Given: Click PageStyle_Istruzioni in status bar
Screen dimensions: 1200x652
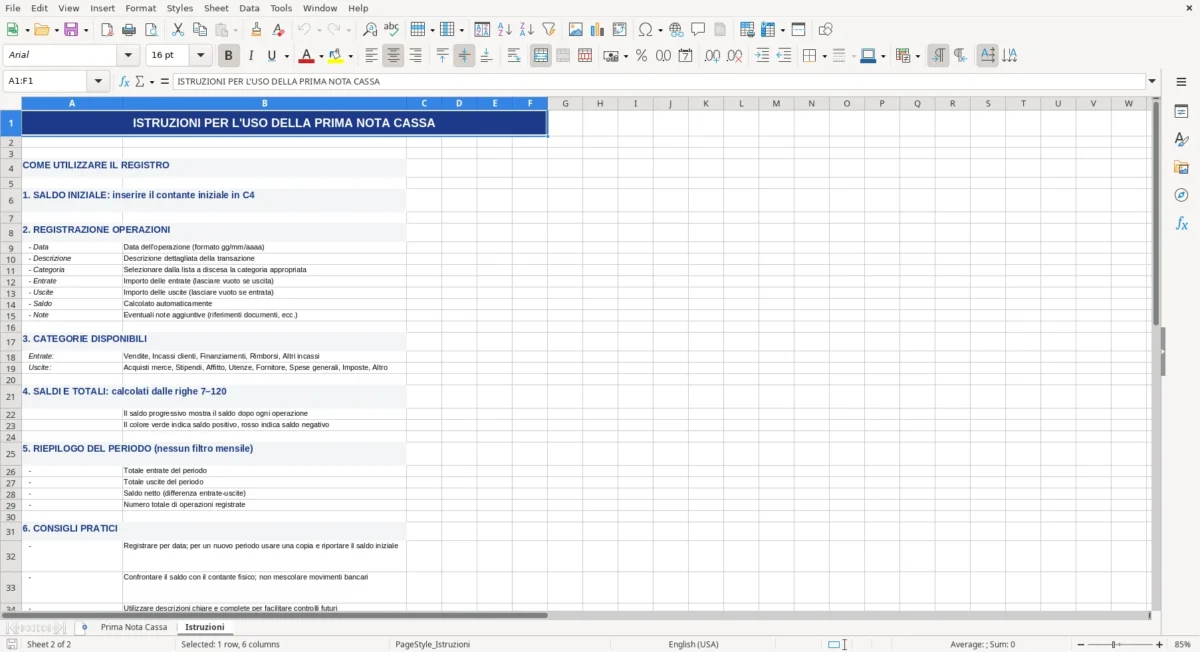Looking at the screenshot, I should 433,644.
